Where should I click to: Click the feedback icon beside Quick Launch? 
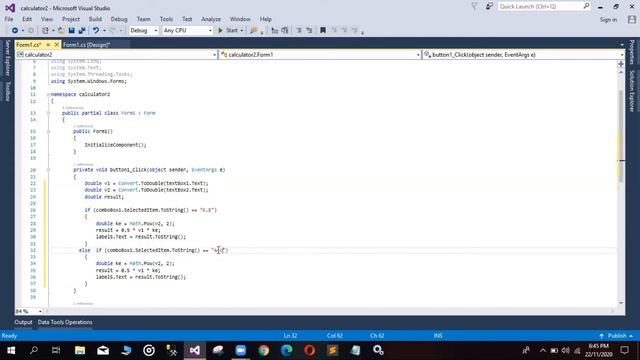pyautogui.click(x=489, y=6)
